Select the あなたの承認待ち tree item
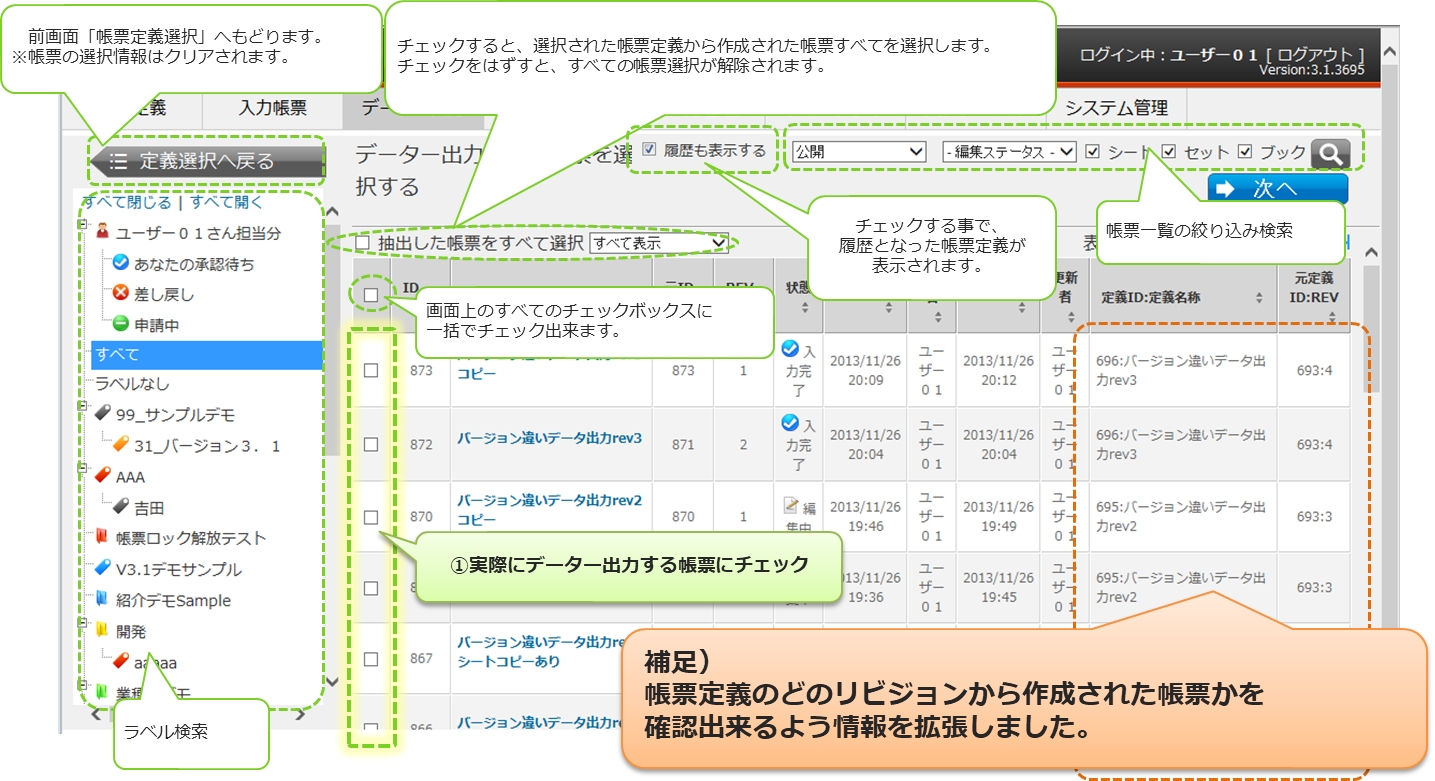 click(194, 264)
